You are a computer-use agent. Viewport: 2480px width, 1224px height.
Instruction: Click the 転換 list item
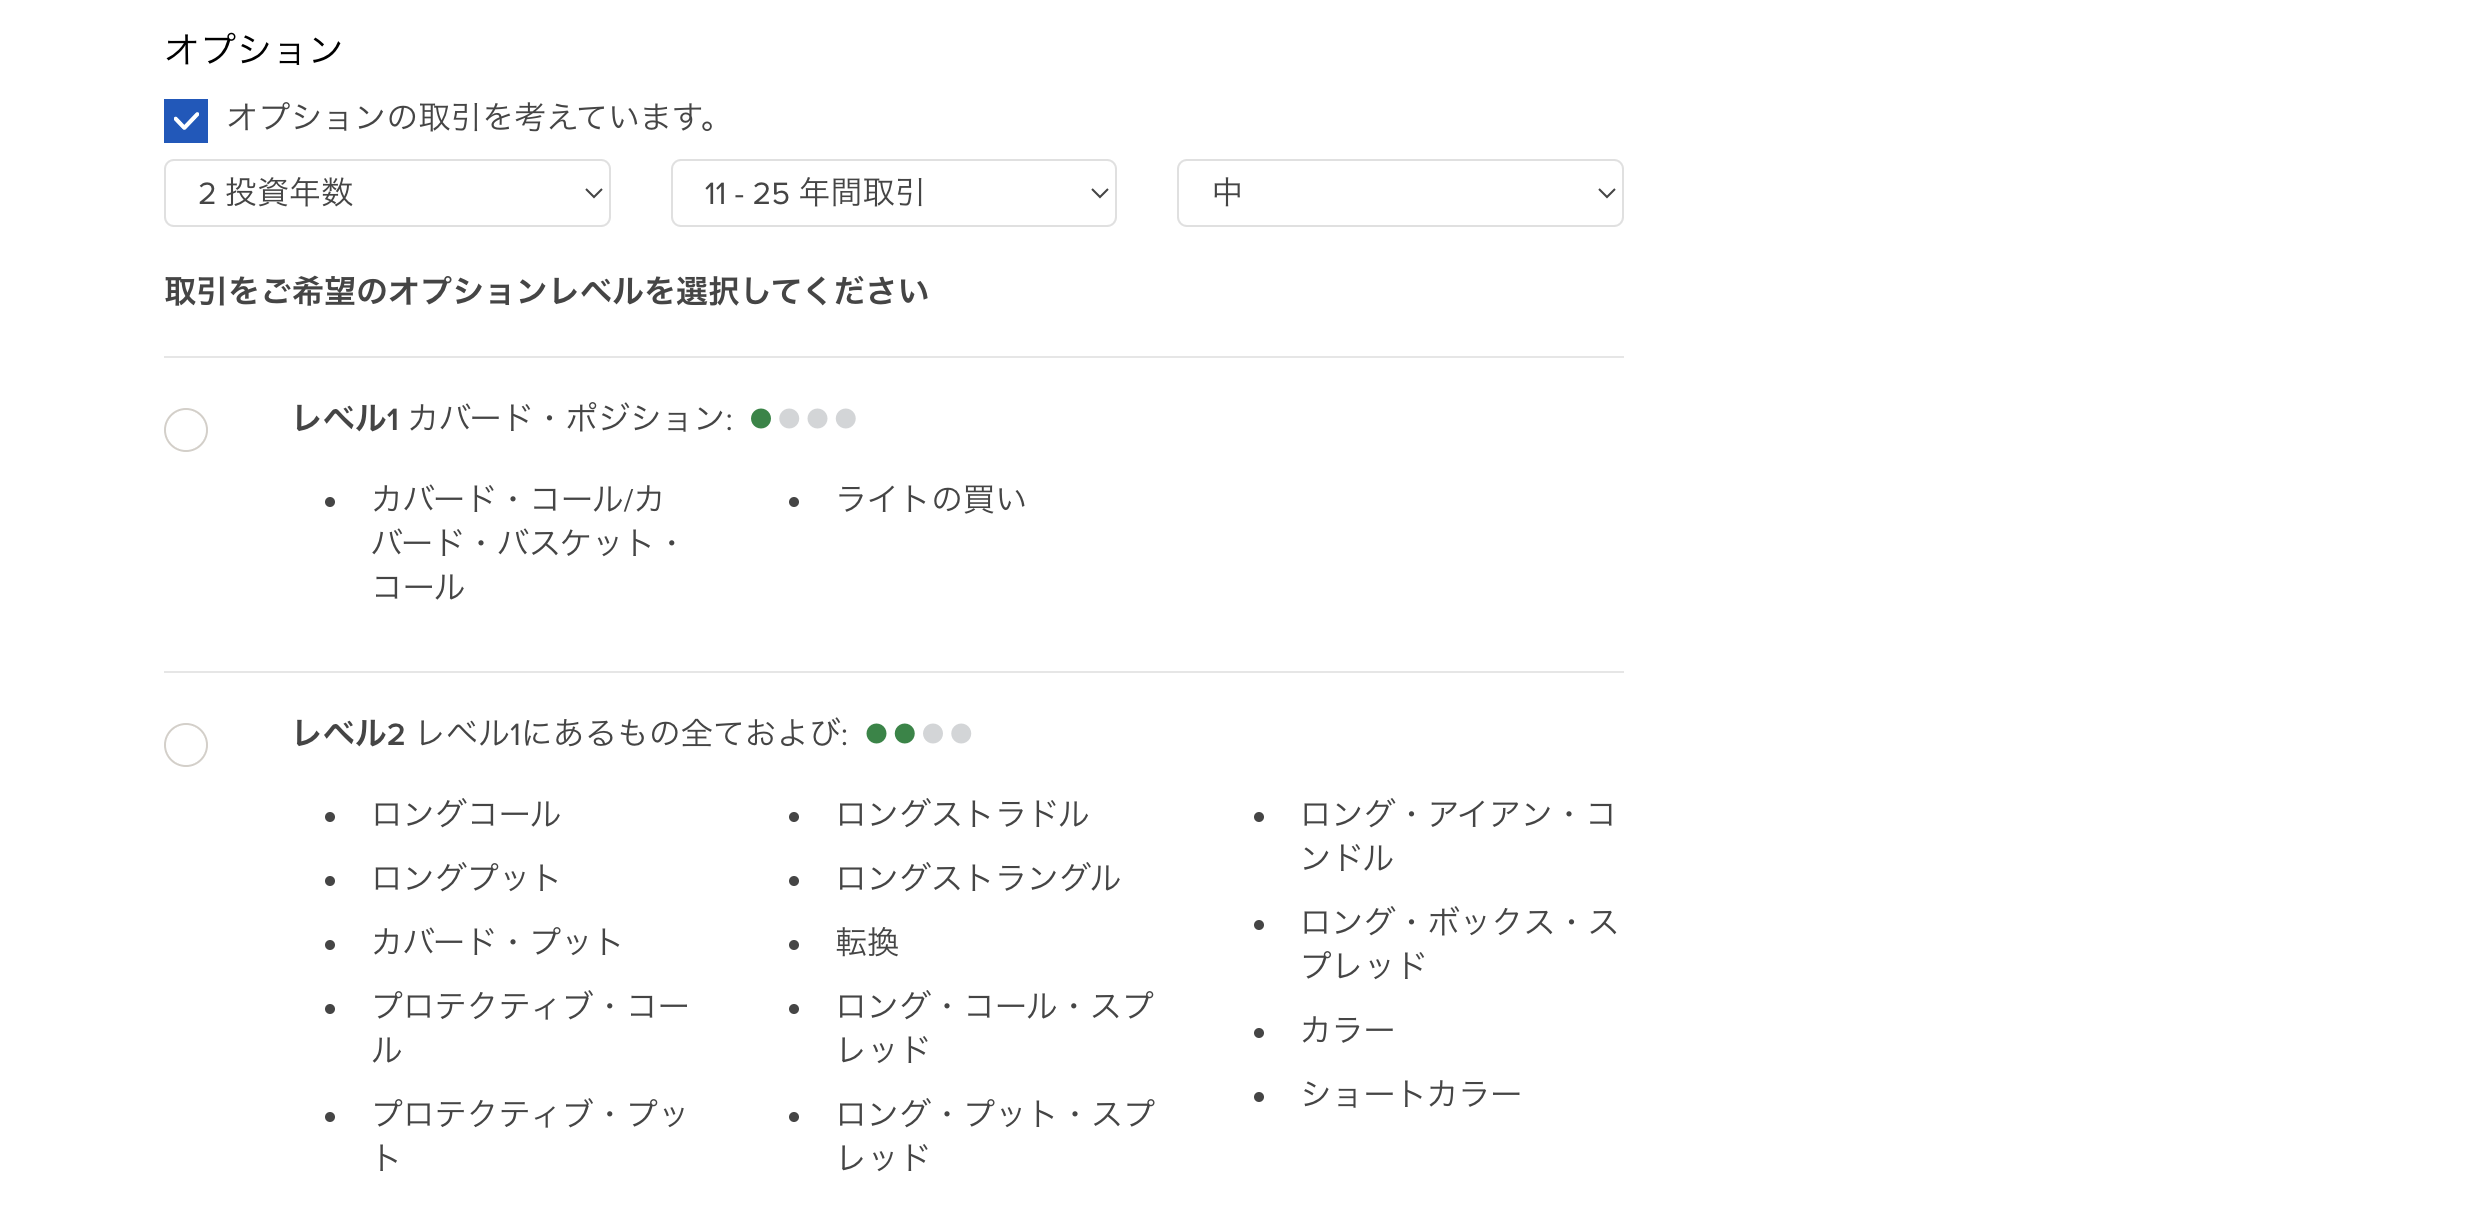pos(867,942)
